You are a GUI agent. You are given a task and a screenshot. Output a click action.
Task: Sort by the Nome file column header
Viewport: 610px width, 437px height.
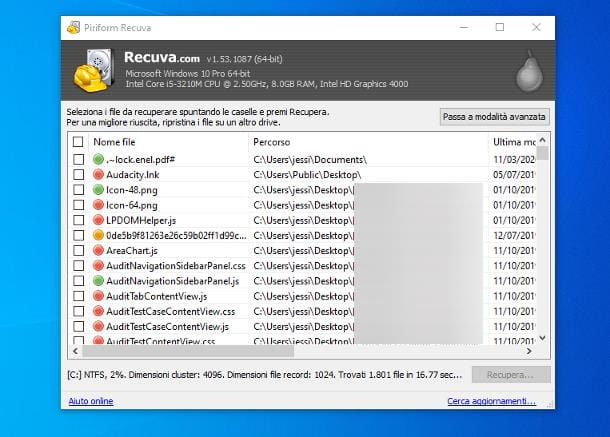[x=168, y=142]
